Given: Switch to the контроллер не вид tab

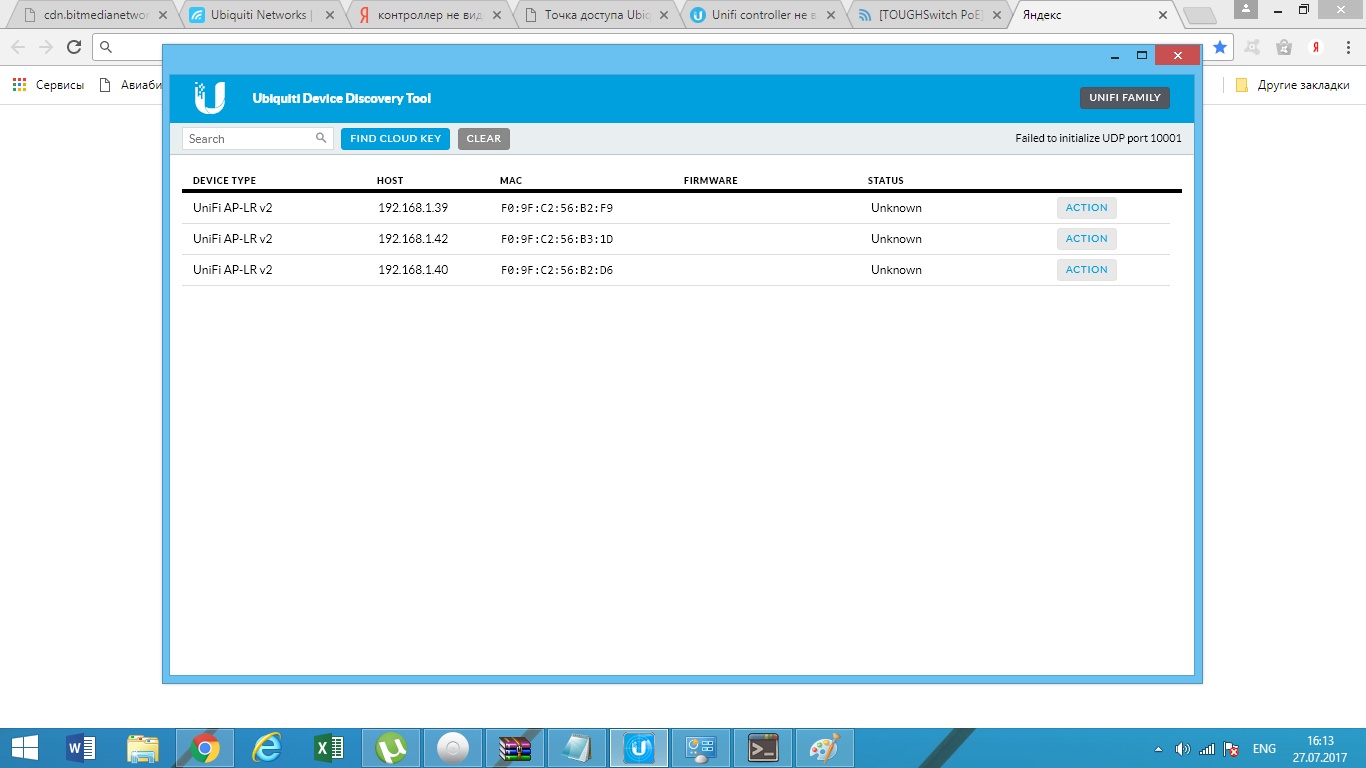Looking at the screenshot, I should (428, 15).
